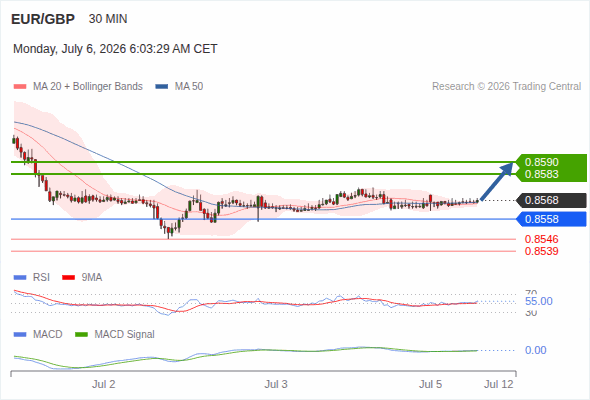590x400 pixels.
Task: Click the blue upward trend arrow
Action: coord(497,181)
